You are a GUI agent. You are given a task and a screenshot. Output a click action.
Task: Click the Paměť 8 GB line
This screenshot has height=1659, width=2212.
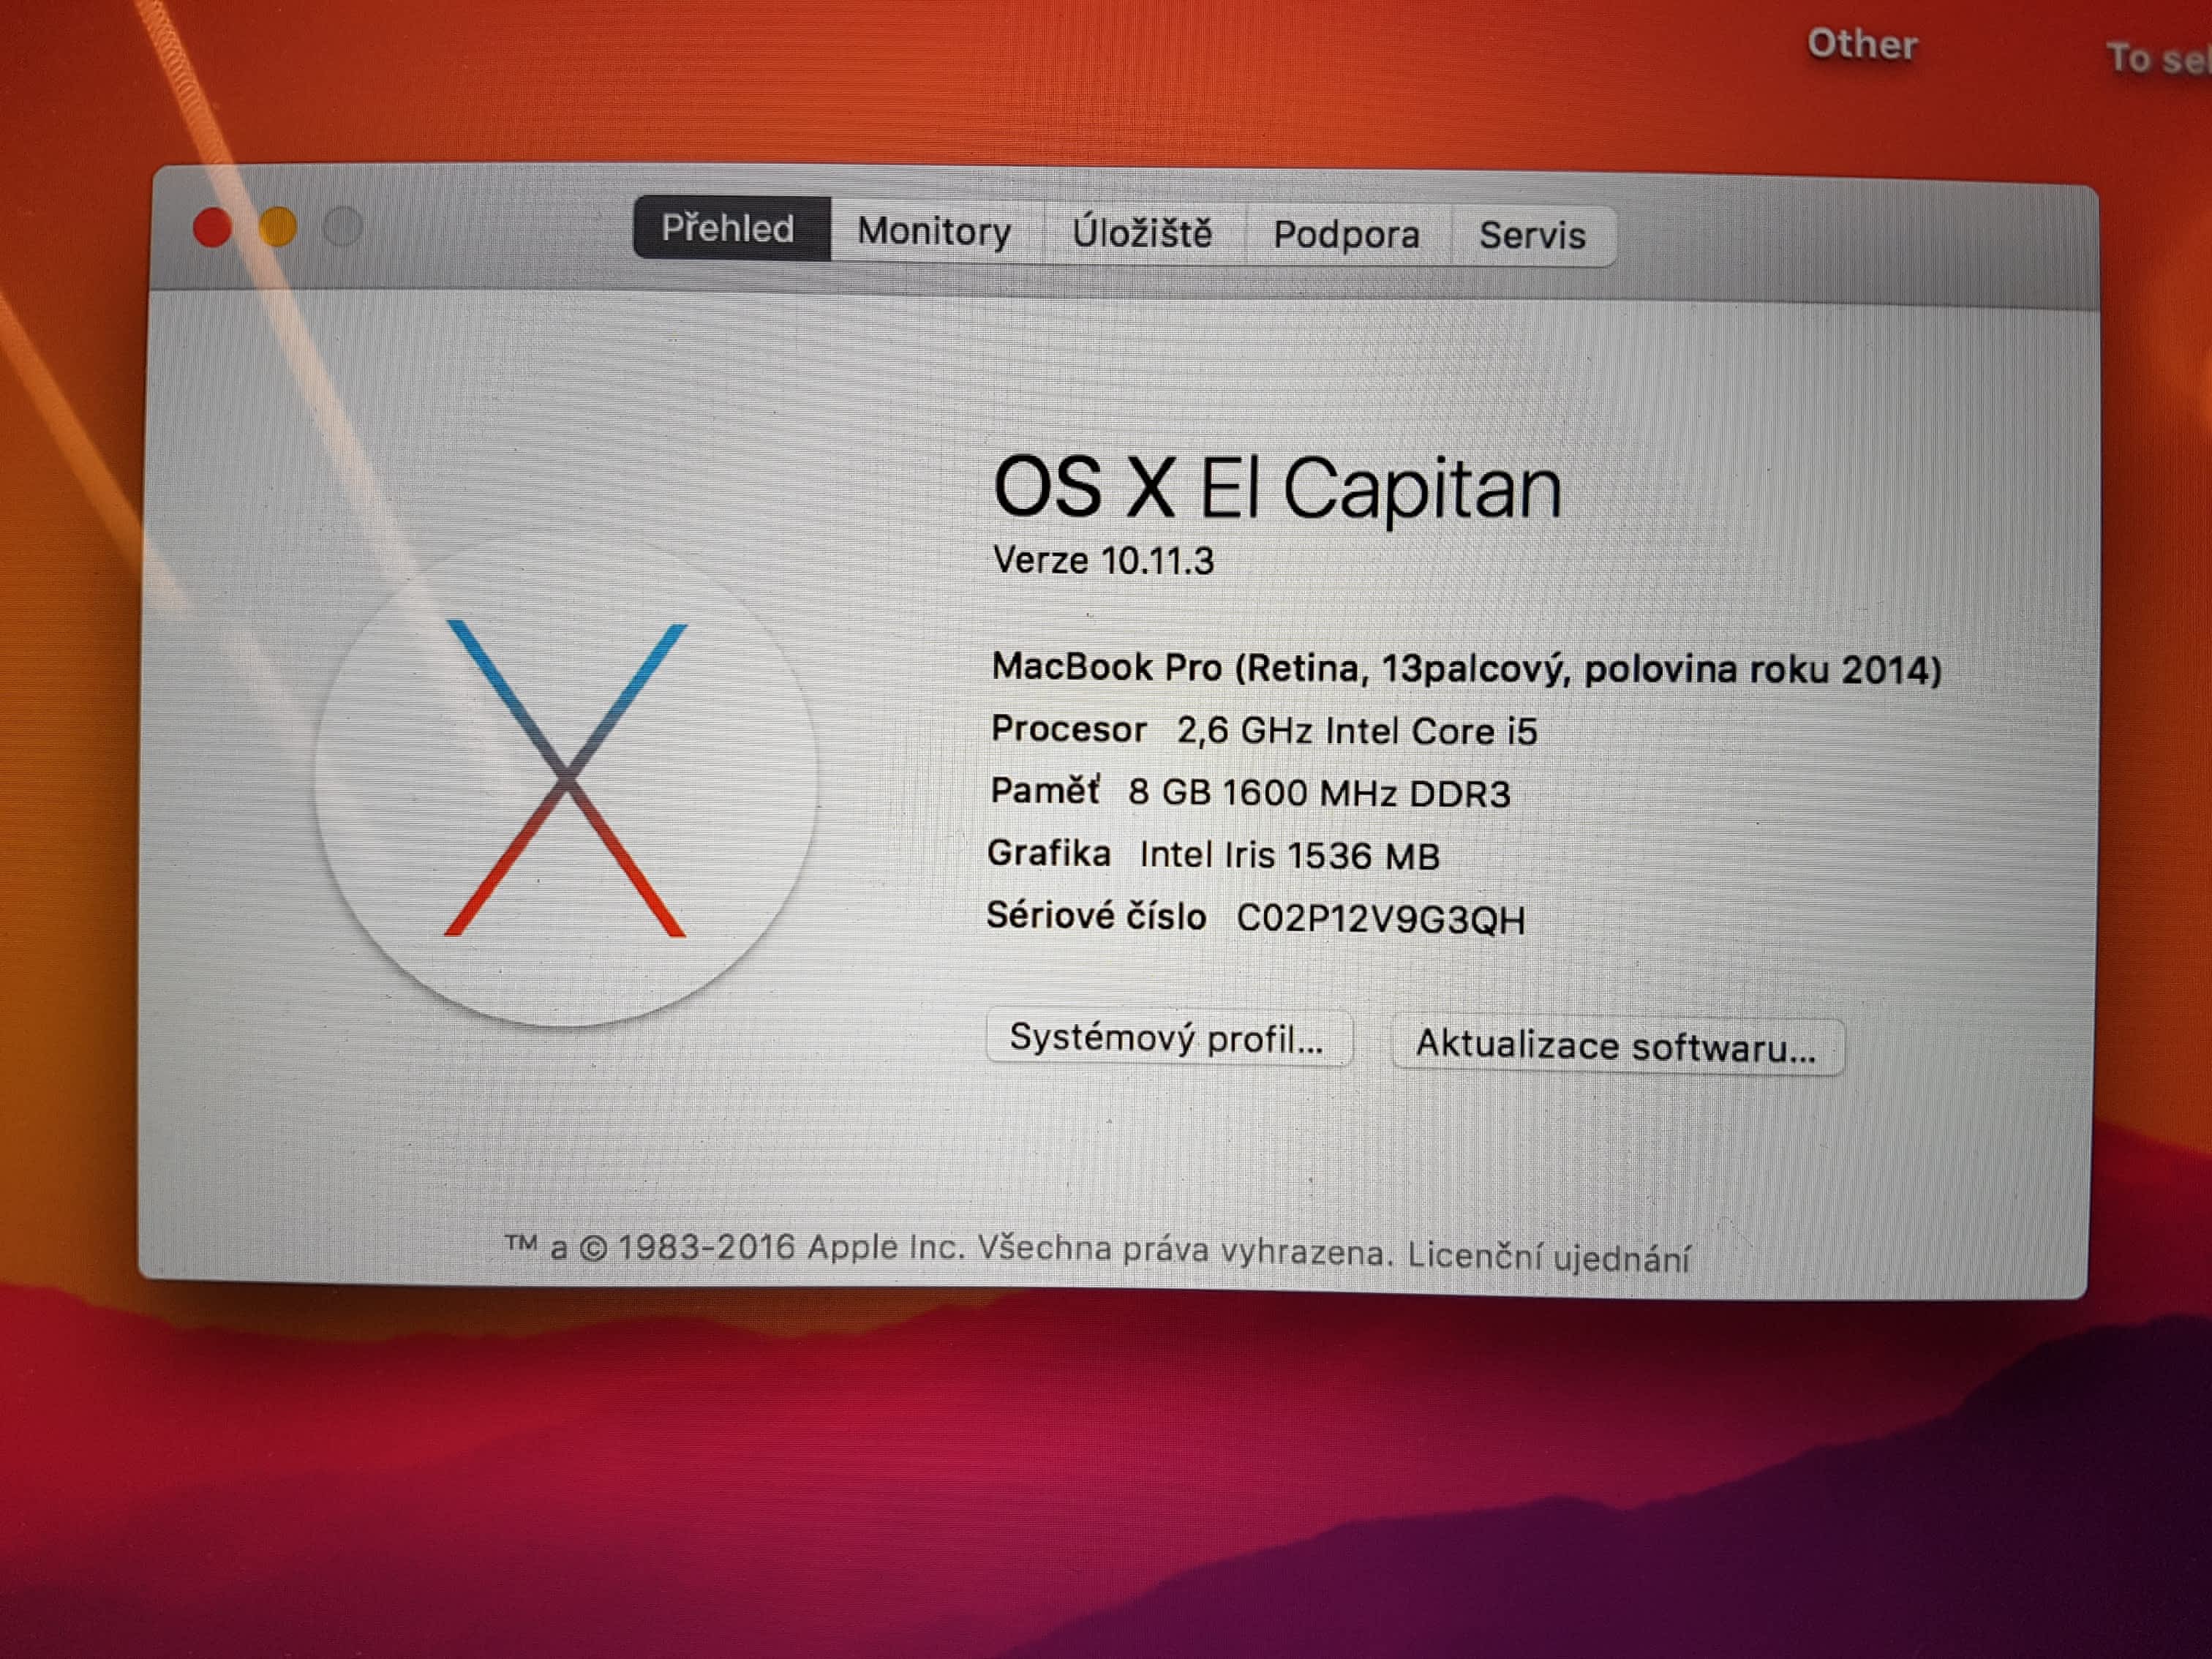click(1250, 793)
